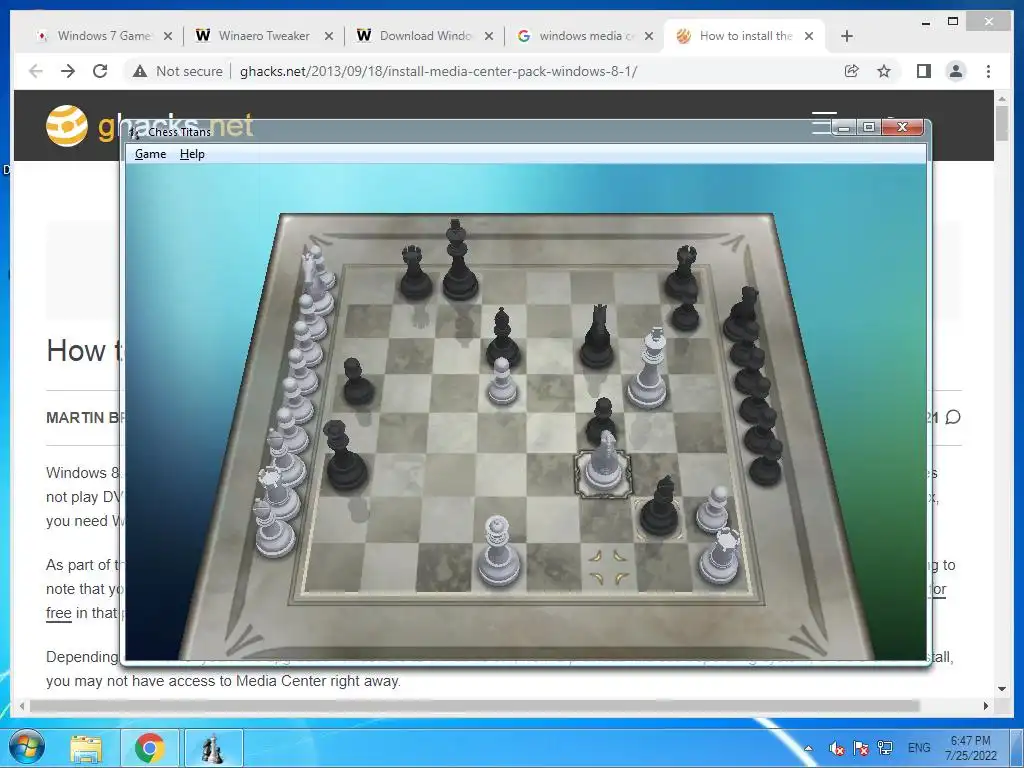Close the windows media search tab

648,36
